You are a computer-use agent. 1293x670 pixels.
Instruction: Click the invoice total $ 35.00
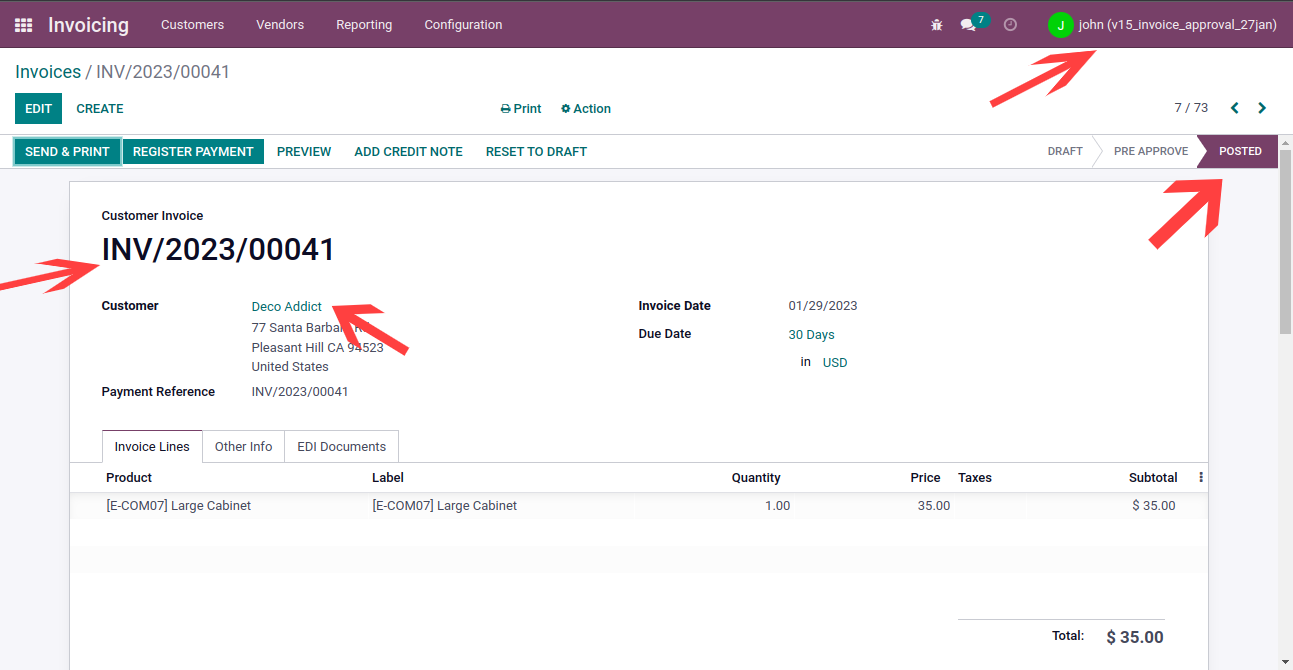point(1135,637)
